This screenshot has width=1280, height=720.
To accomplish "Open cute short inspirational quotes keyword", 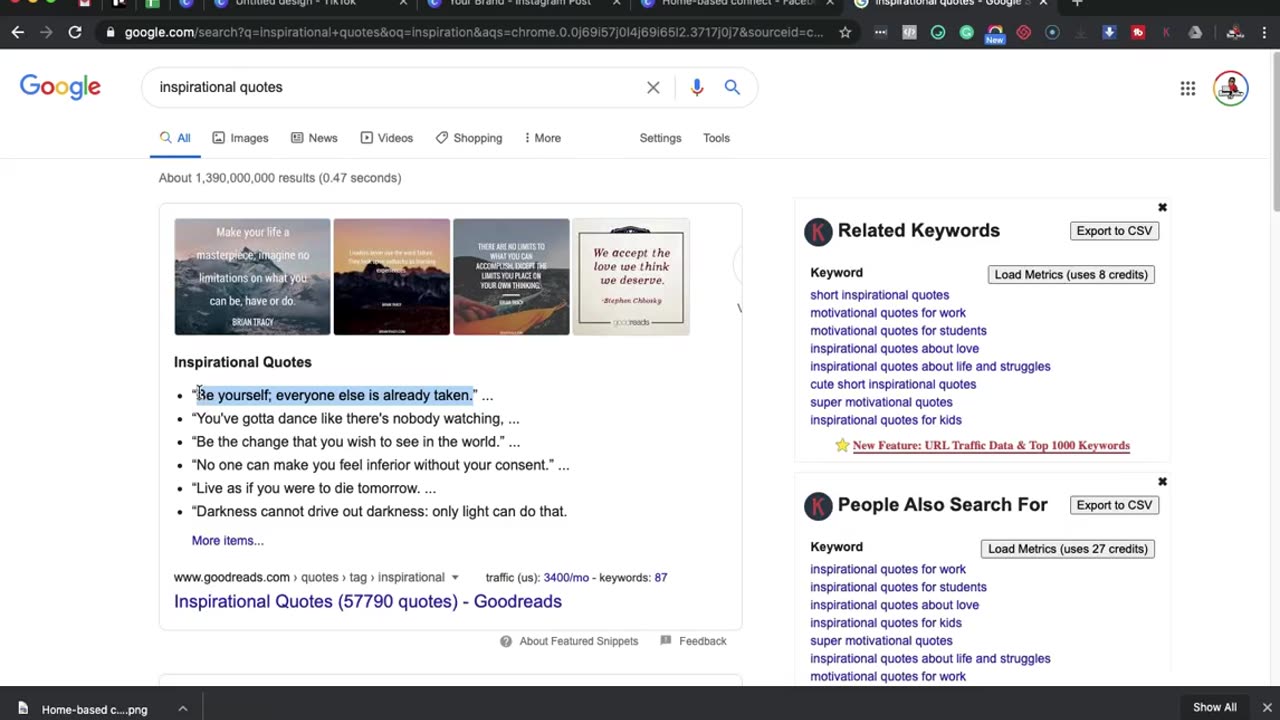I will pos(893,384).
